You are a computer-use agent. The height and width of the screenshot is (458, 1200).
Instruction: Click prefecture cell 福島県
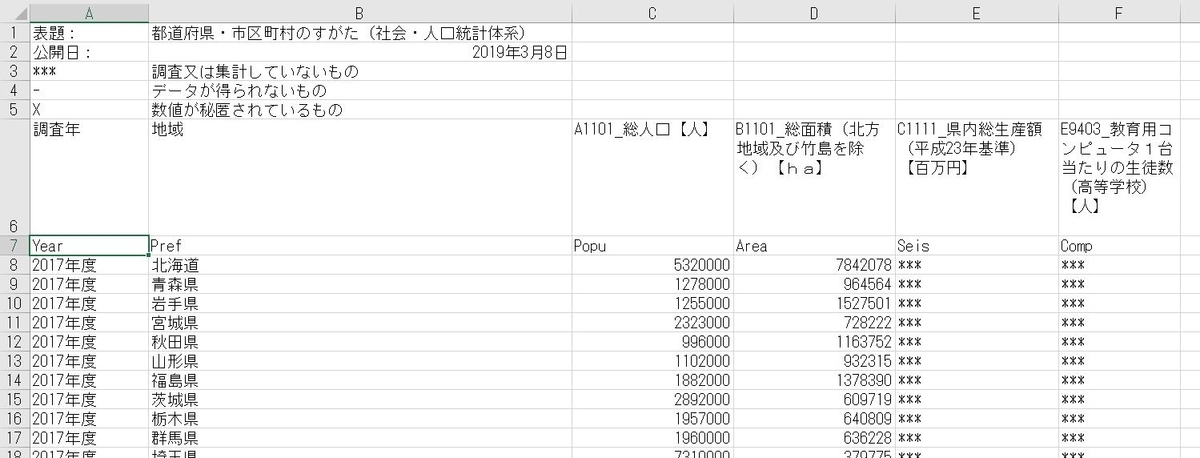coord(360,381)
